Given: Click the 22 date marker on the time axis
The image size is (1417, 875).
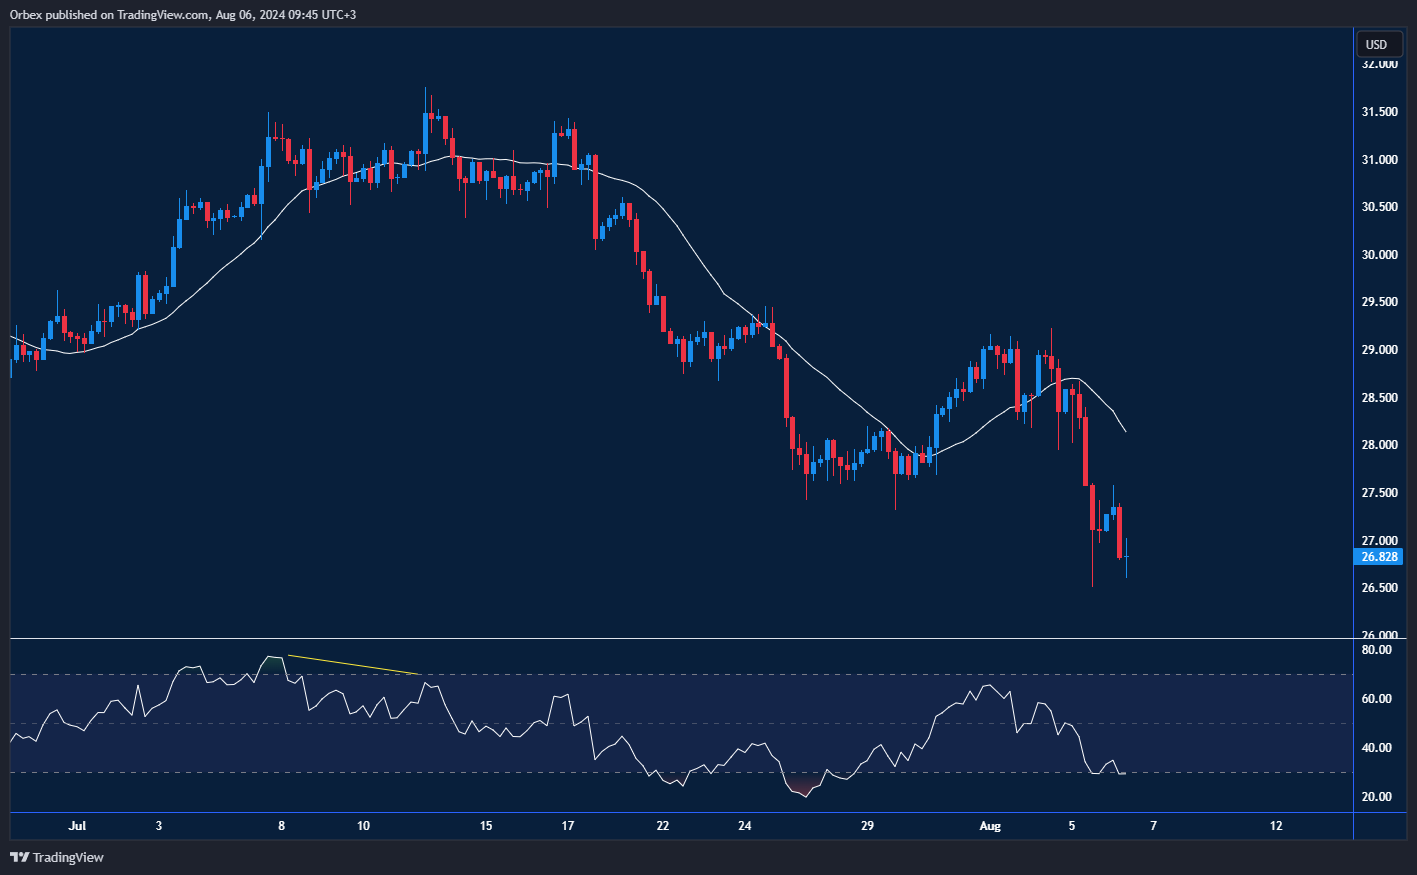Looking at the screenshot, I should coord(662,826).
